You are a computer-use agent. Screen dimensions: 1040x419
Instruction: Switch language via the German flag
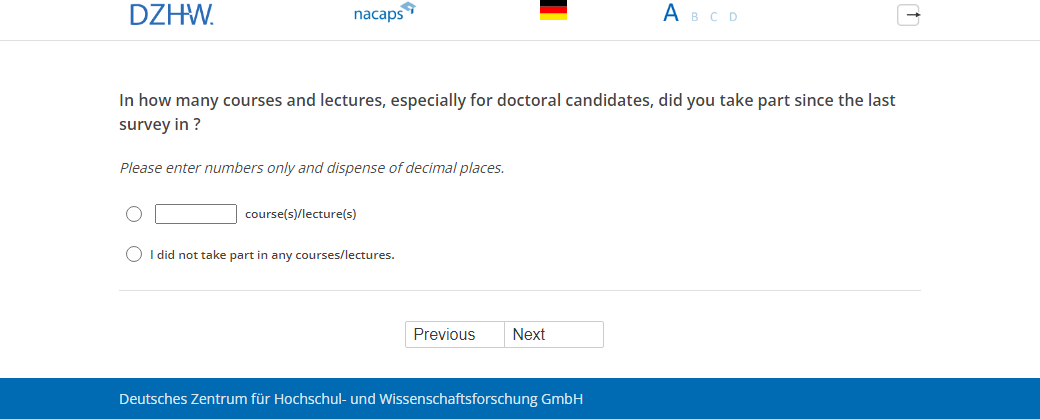click(553, 11)
